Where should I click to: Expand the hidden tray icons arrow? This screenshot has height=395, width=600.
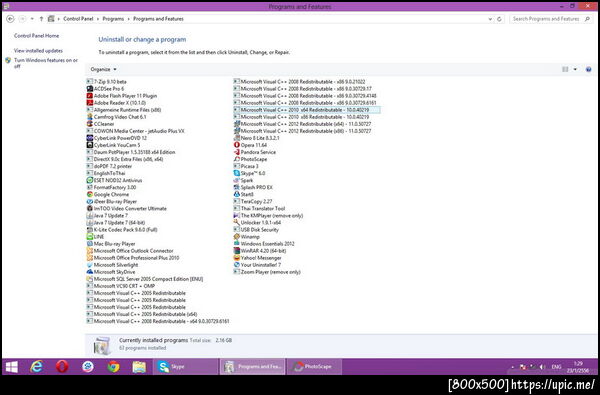click(x=513, y=367)
